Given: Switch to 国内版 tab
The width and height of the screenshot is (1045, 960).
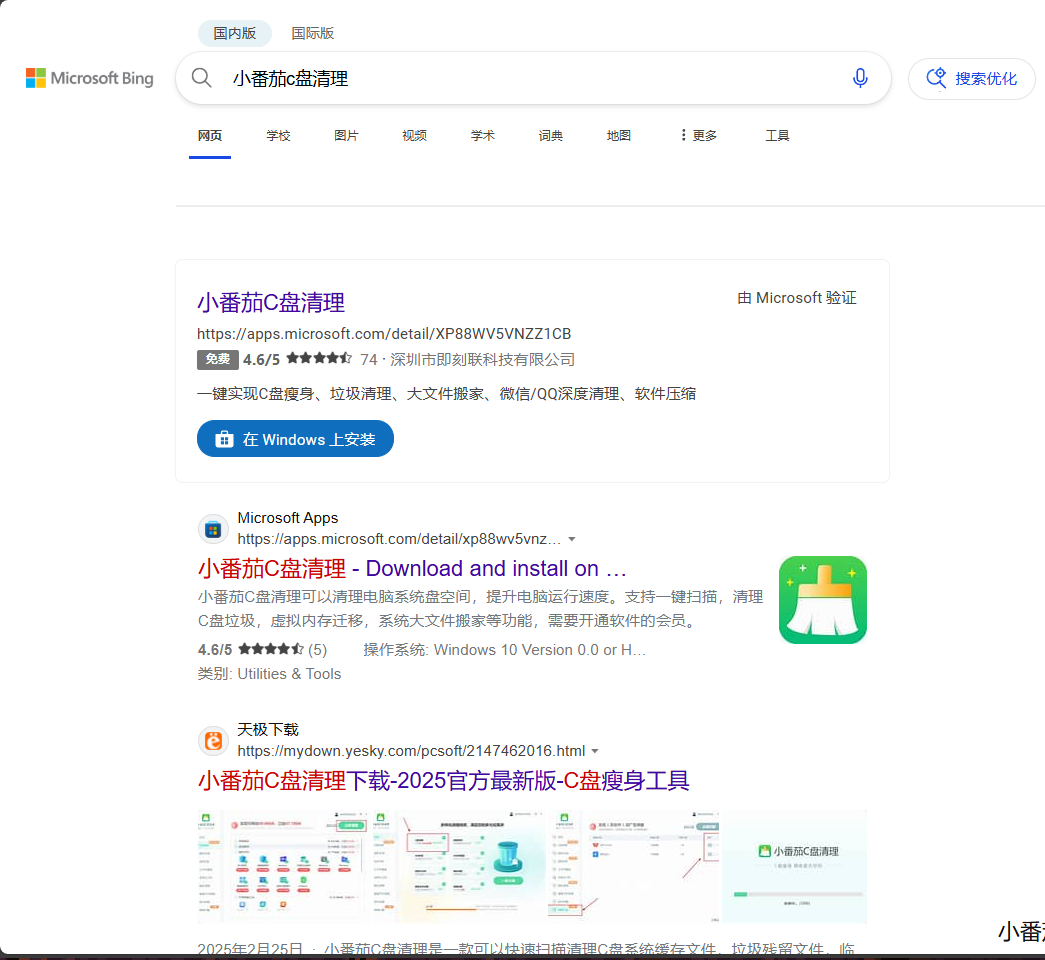Looking at the screenshot, I should coord(235,33).
